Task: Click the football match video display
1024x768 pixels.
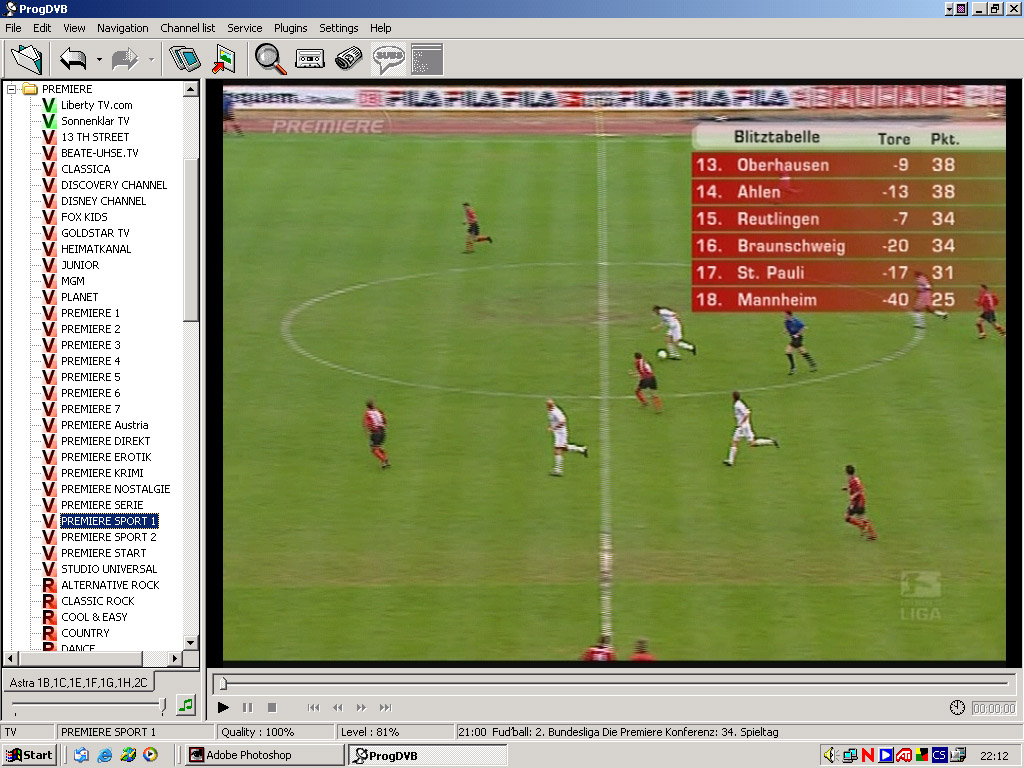Action: pyautogui.click(x=614, y=373)
